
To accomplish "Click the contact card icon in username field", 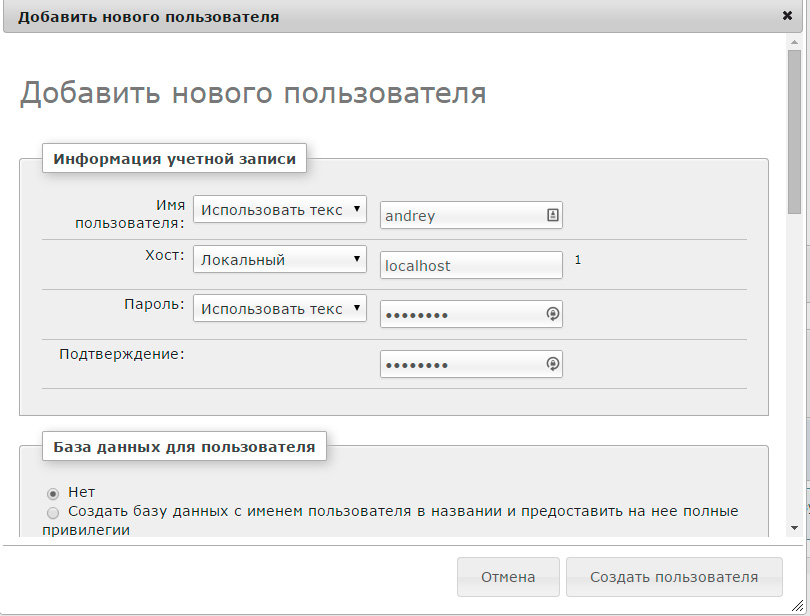I will pos(552,215).
